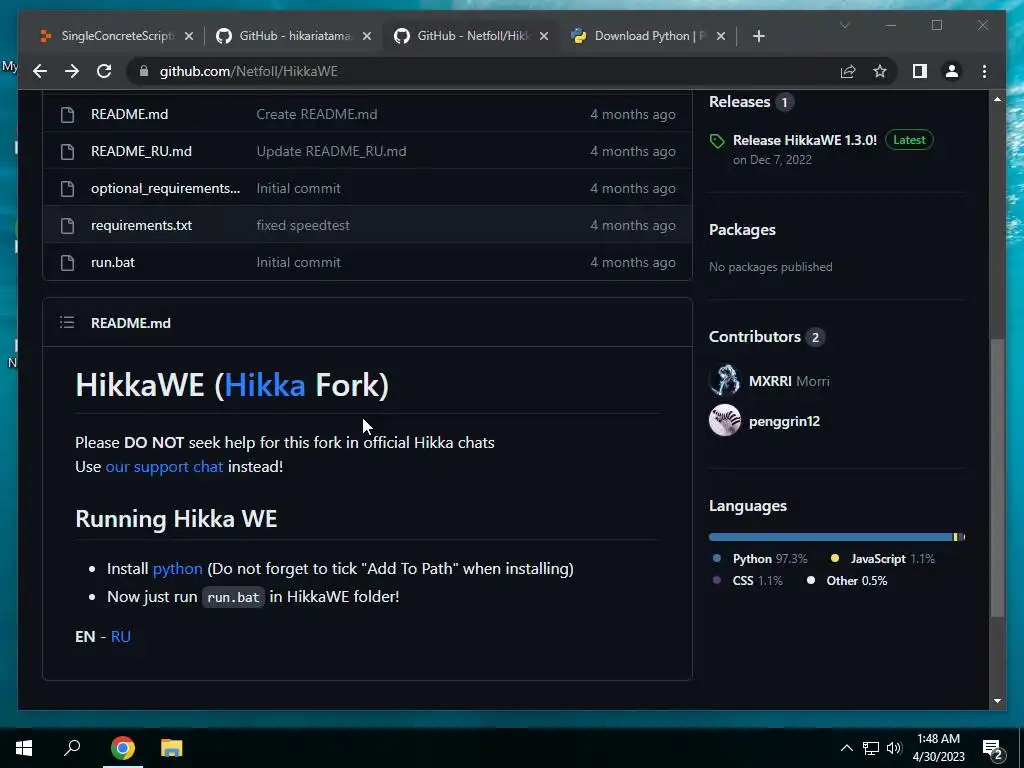Open 'Create README.md' commit
Viewport: 1024px width, 768px height.
click(x=317, y=114)
